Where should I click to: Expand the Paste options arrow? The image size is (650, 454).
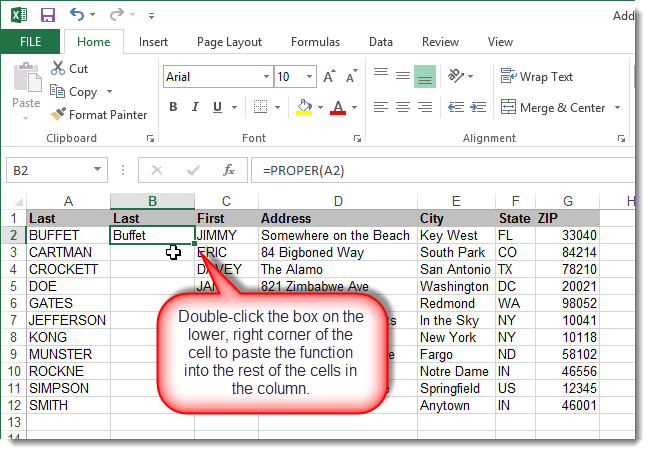point(26,119)
